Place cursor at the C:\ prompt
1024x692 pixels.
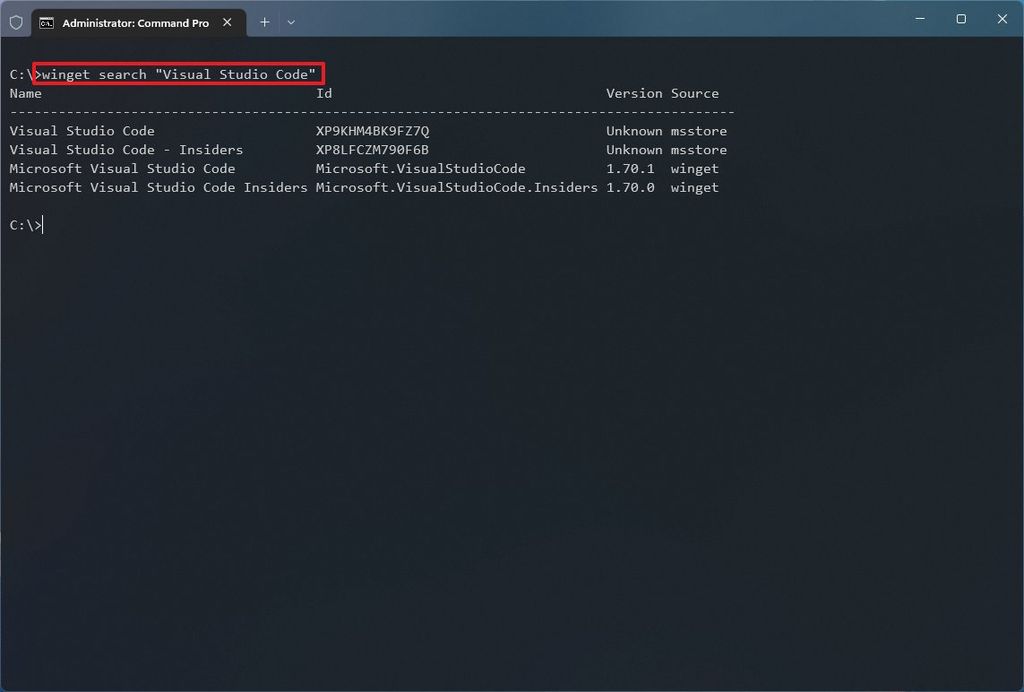coord(27,225)
